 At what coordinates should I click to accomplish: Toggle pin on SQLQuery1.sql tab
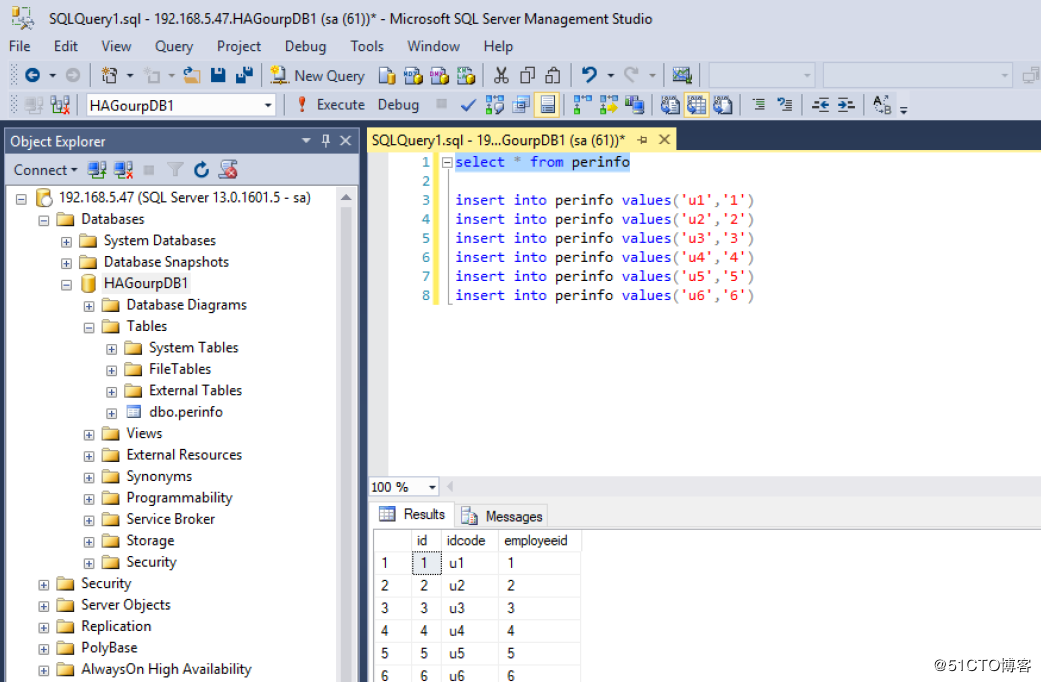click(642, 140)
